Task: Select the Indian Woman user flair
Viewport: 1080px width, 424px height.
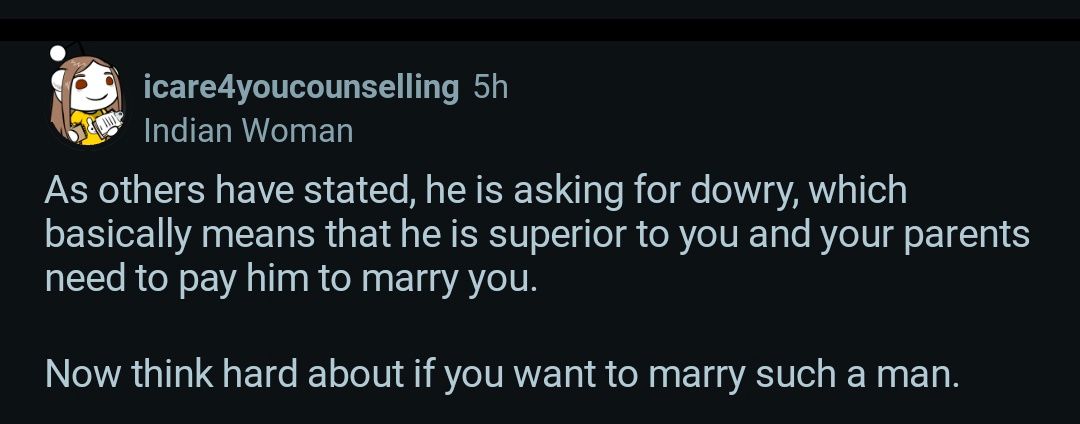Action: click(249, 130)
